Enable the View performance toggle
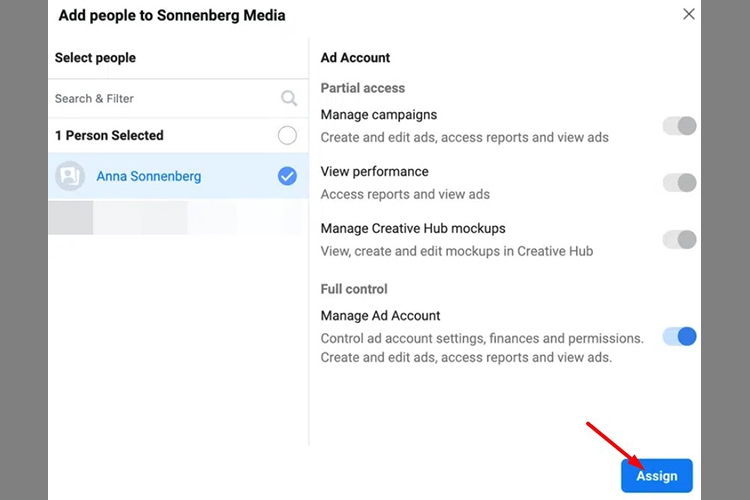Viewport: 750px width, 500px height. pos(679,182)
